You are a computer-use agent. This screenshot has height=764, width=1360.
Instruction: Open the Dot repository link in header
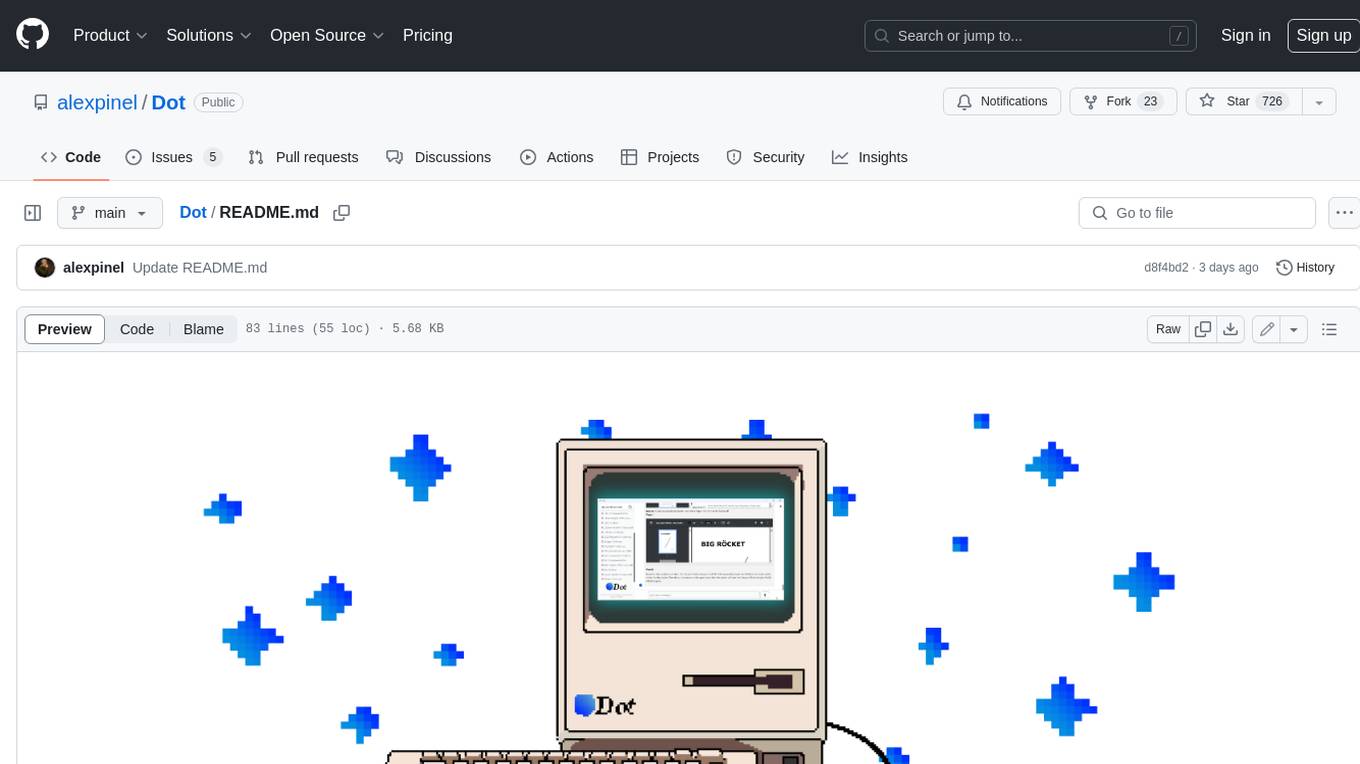tap(168, 102)
